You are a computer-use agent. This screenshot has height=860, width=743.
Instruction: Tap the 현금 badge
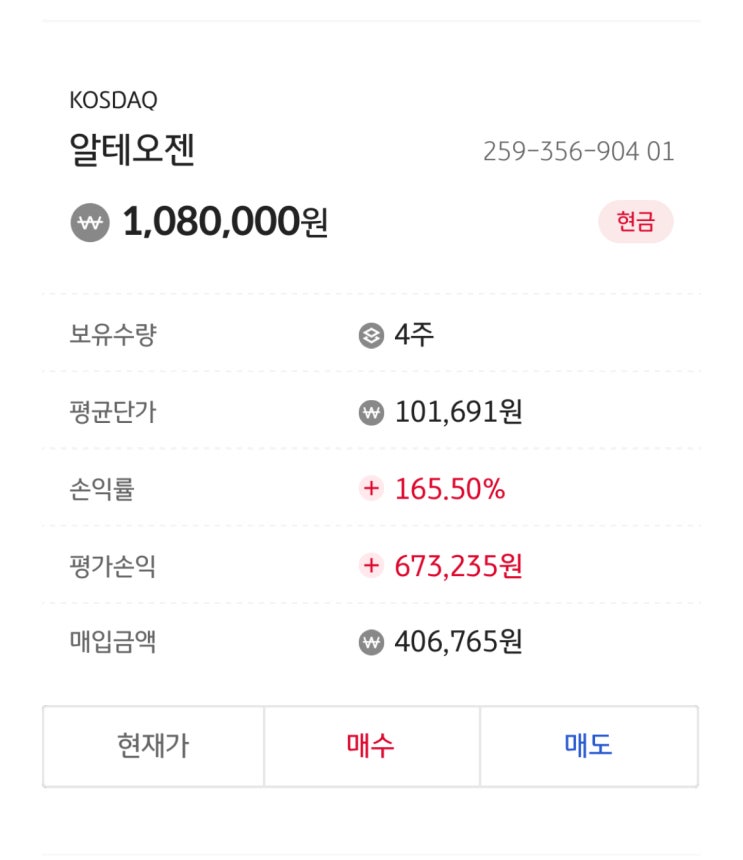pos(635,222)
